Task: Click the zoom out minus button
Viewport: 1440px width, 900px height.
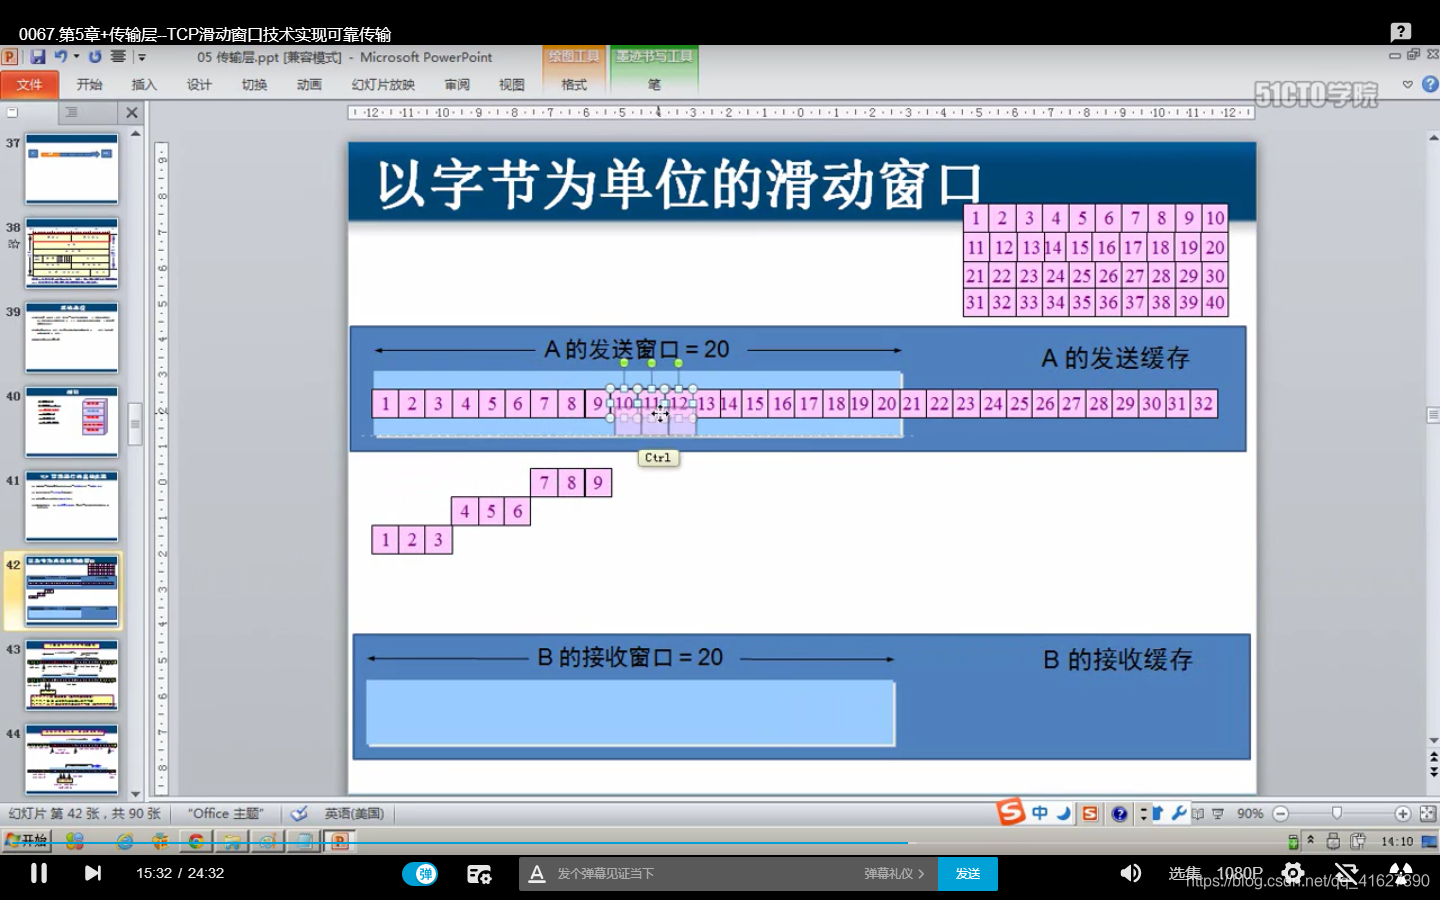Action: 1281,814
